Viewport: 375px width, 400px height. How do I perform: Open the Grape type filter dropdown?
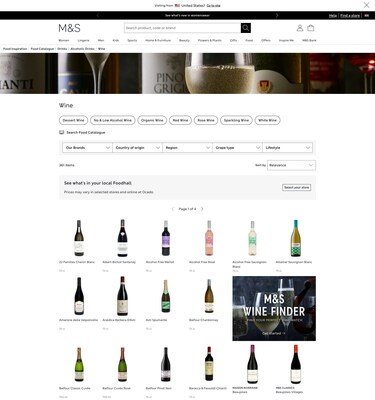[237, 147]
